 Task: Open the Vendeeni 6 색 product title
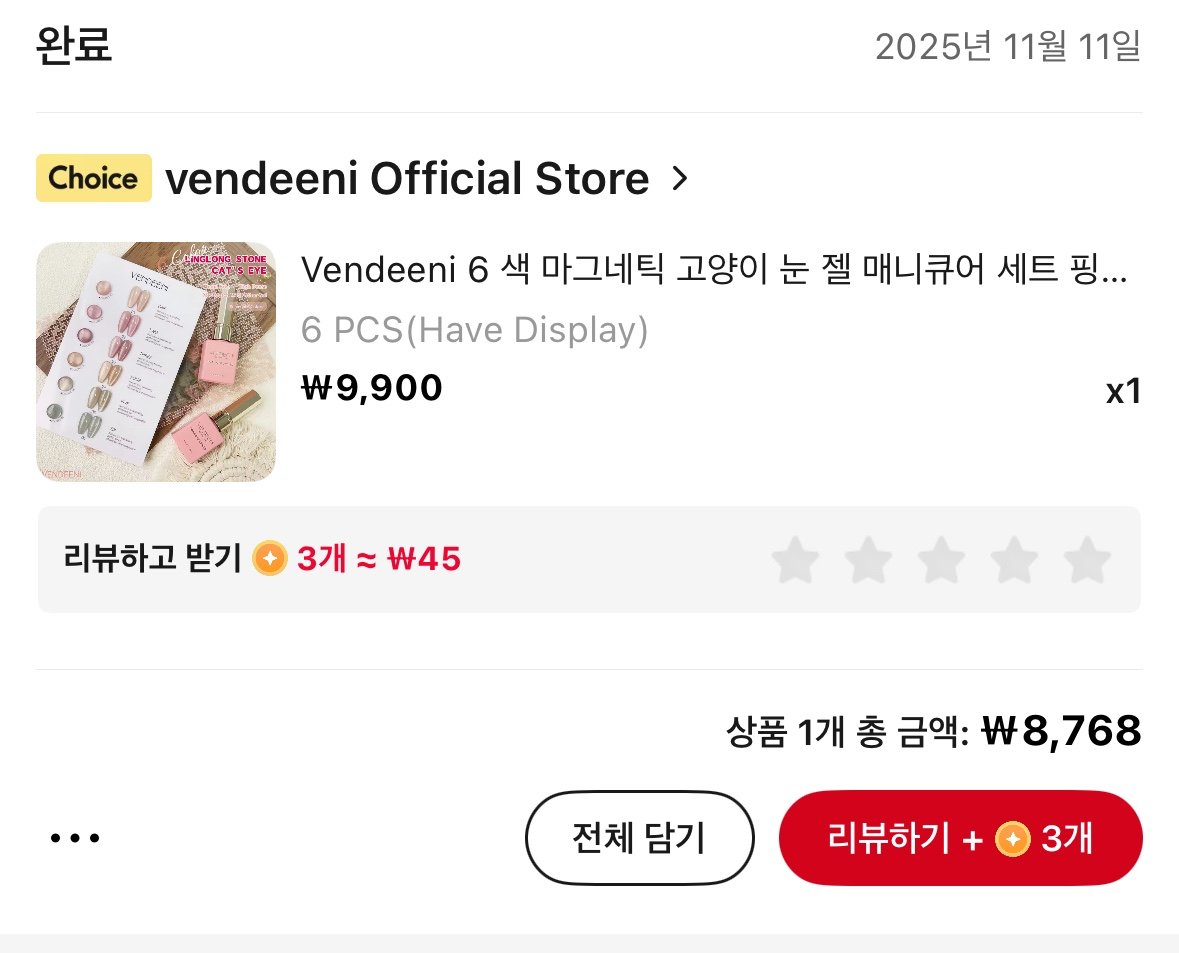point(714,269)
